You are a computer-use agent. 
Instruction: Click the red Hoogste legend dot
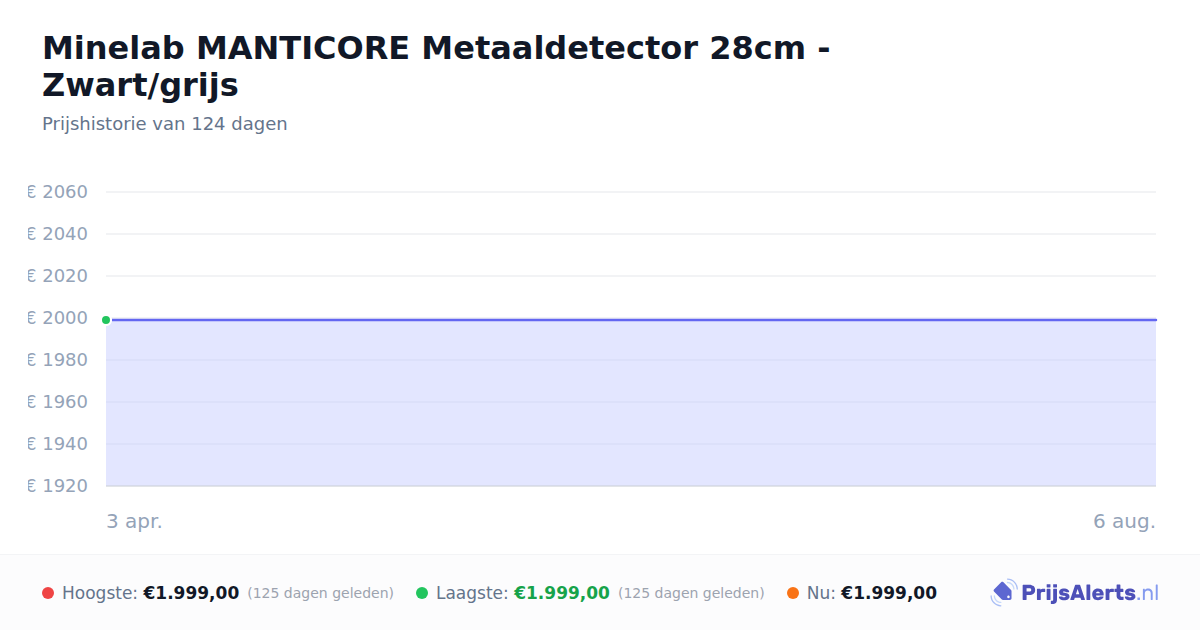pyautogui.click(x=48, y=593)
